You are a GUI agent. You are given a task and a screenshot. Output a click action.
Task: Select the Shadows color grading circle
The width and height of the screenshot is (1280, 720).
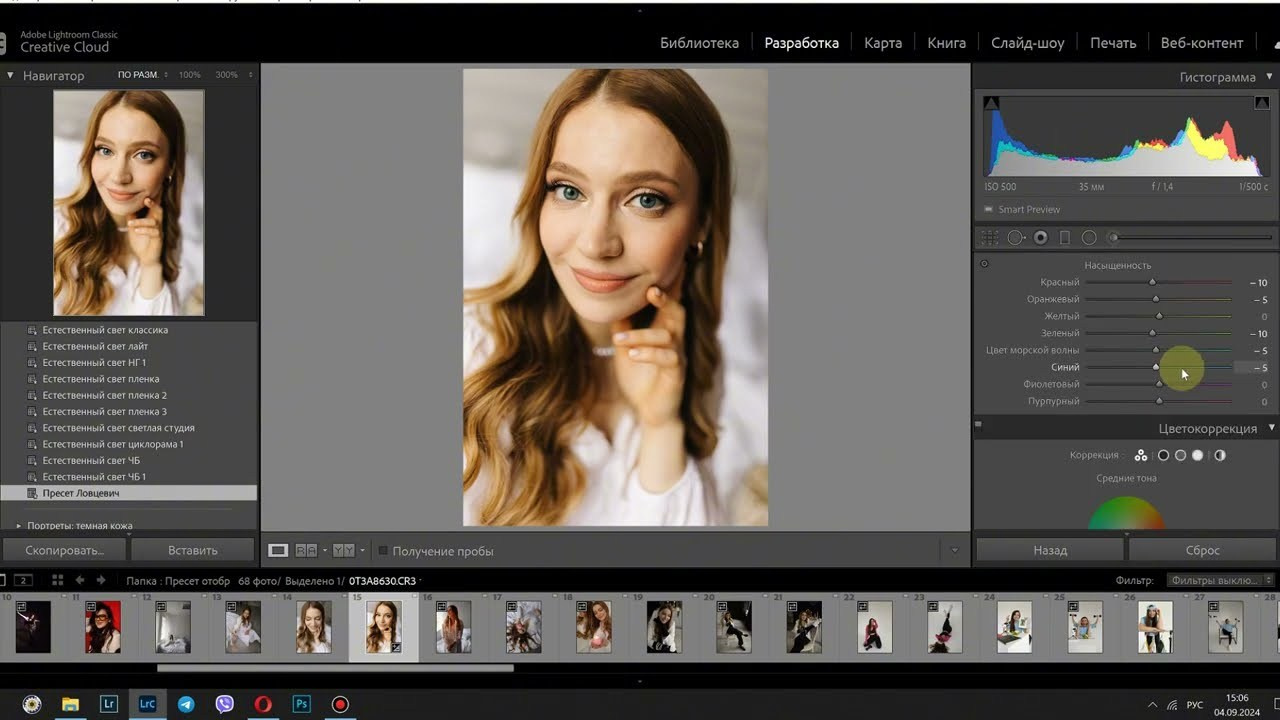tap(1163, 456)
